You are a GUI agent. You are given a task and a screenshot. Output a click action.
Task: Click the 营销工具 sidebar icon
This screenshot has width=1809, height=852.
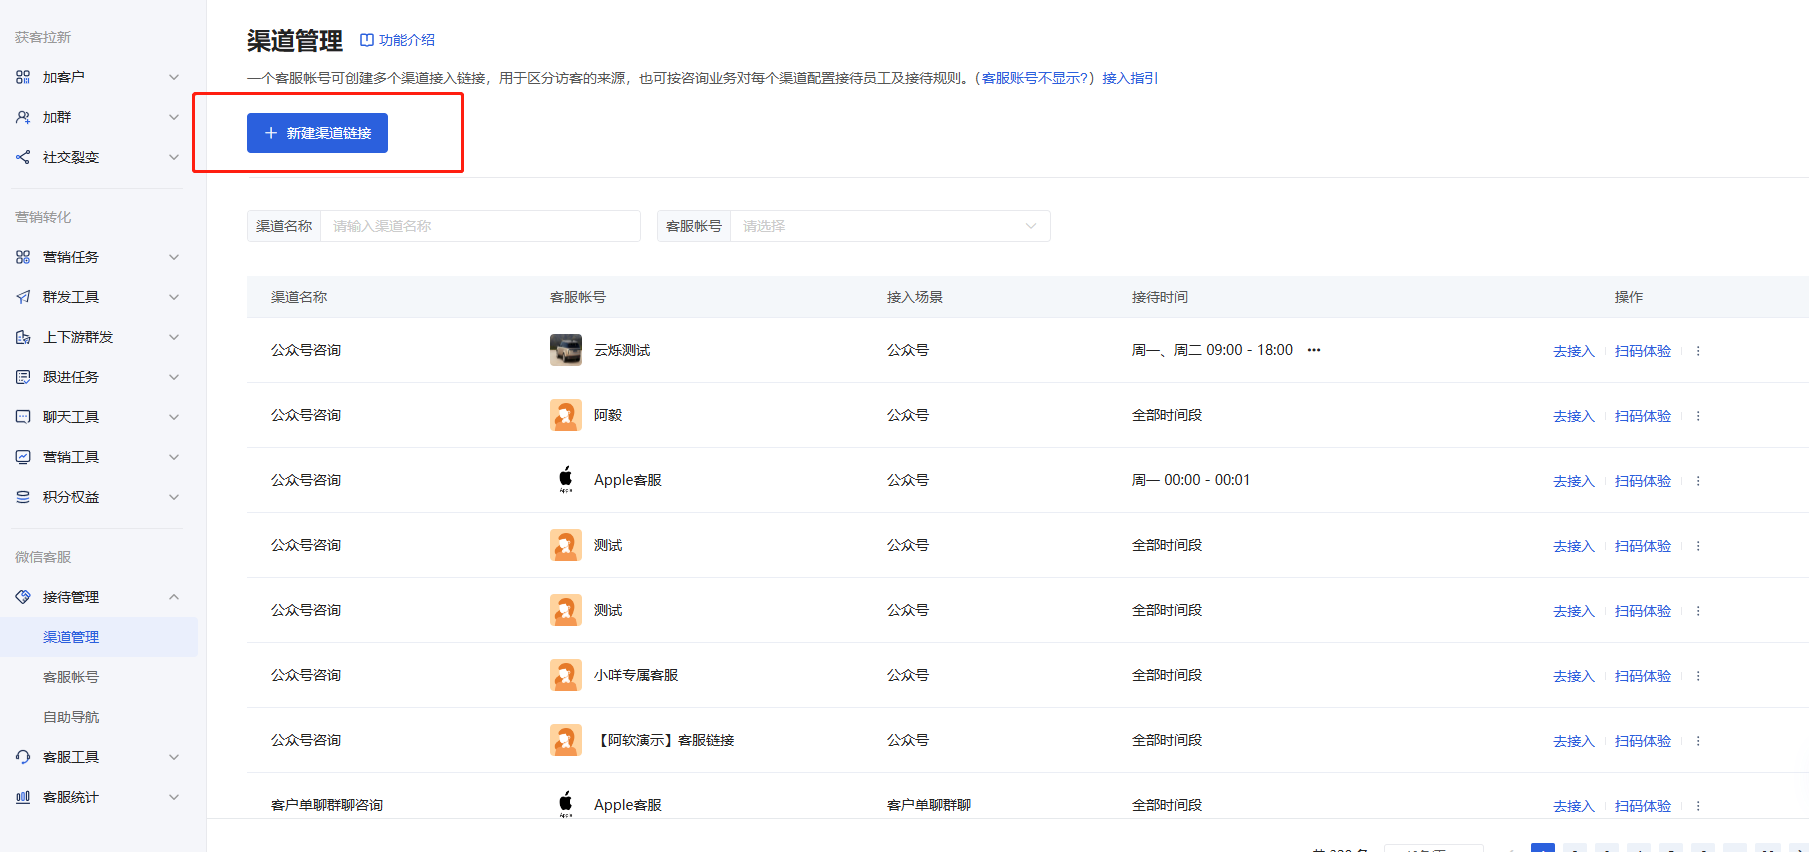point(23,457)
